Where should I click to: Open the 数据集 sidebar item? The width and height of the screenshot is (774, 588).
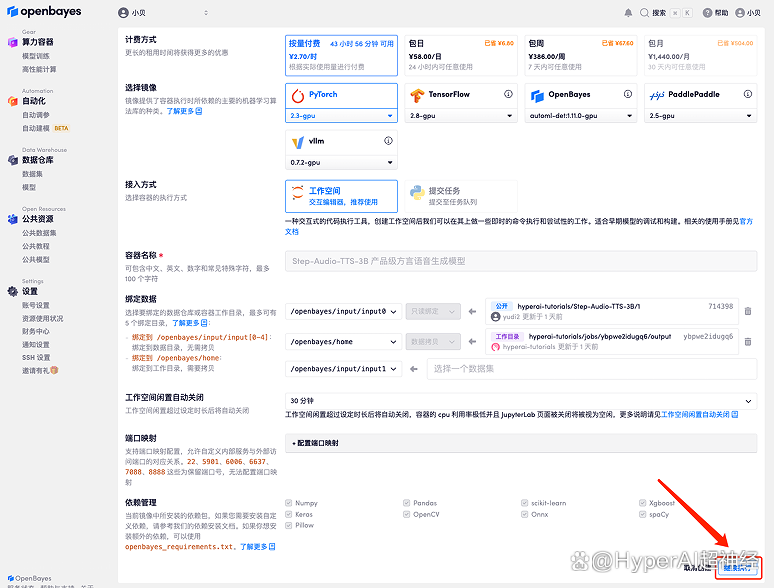tap(33, 174)
